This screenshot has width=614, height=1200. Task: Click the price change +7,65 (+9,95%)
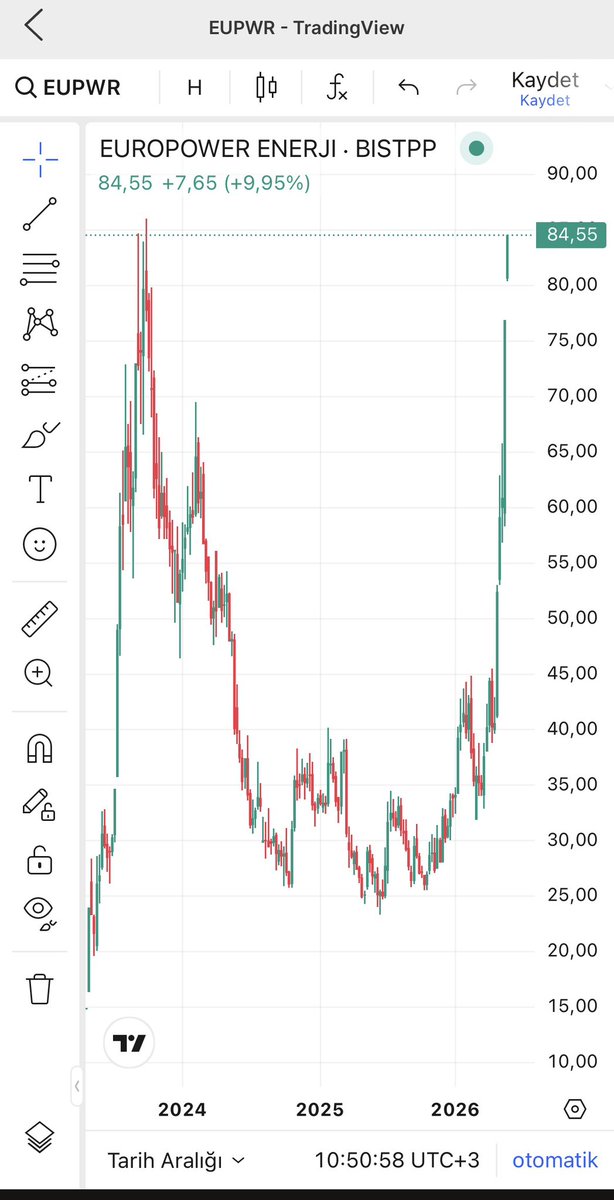pos(236,183)
